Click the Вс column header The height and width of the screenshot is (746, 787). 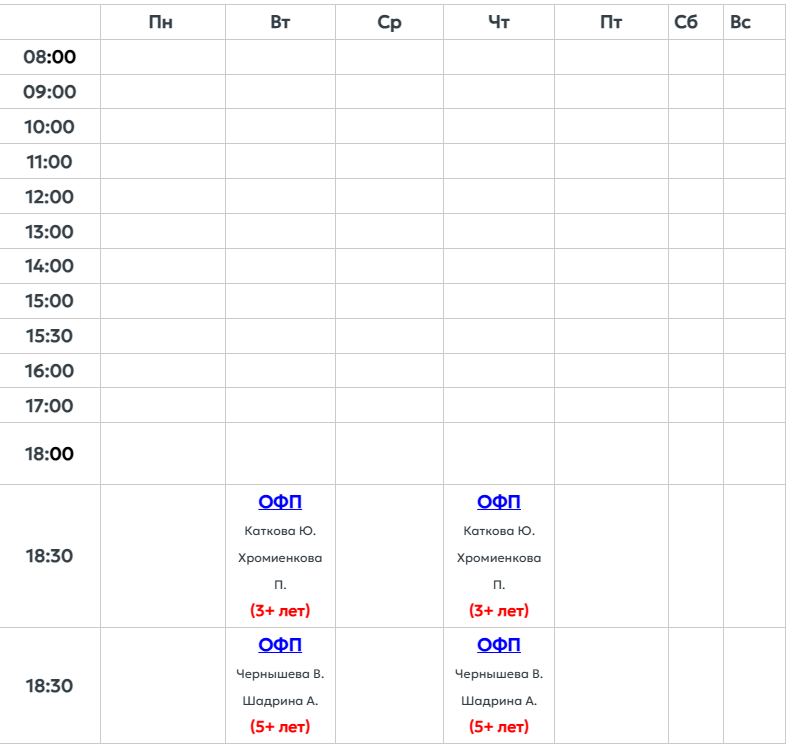tap(740, 22)
